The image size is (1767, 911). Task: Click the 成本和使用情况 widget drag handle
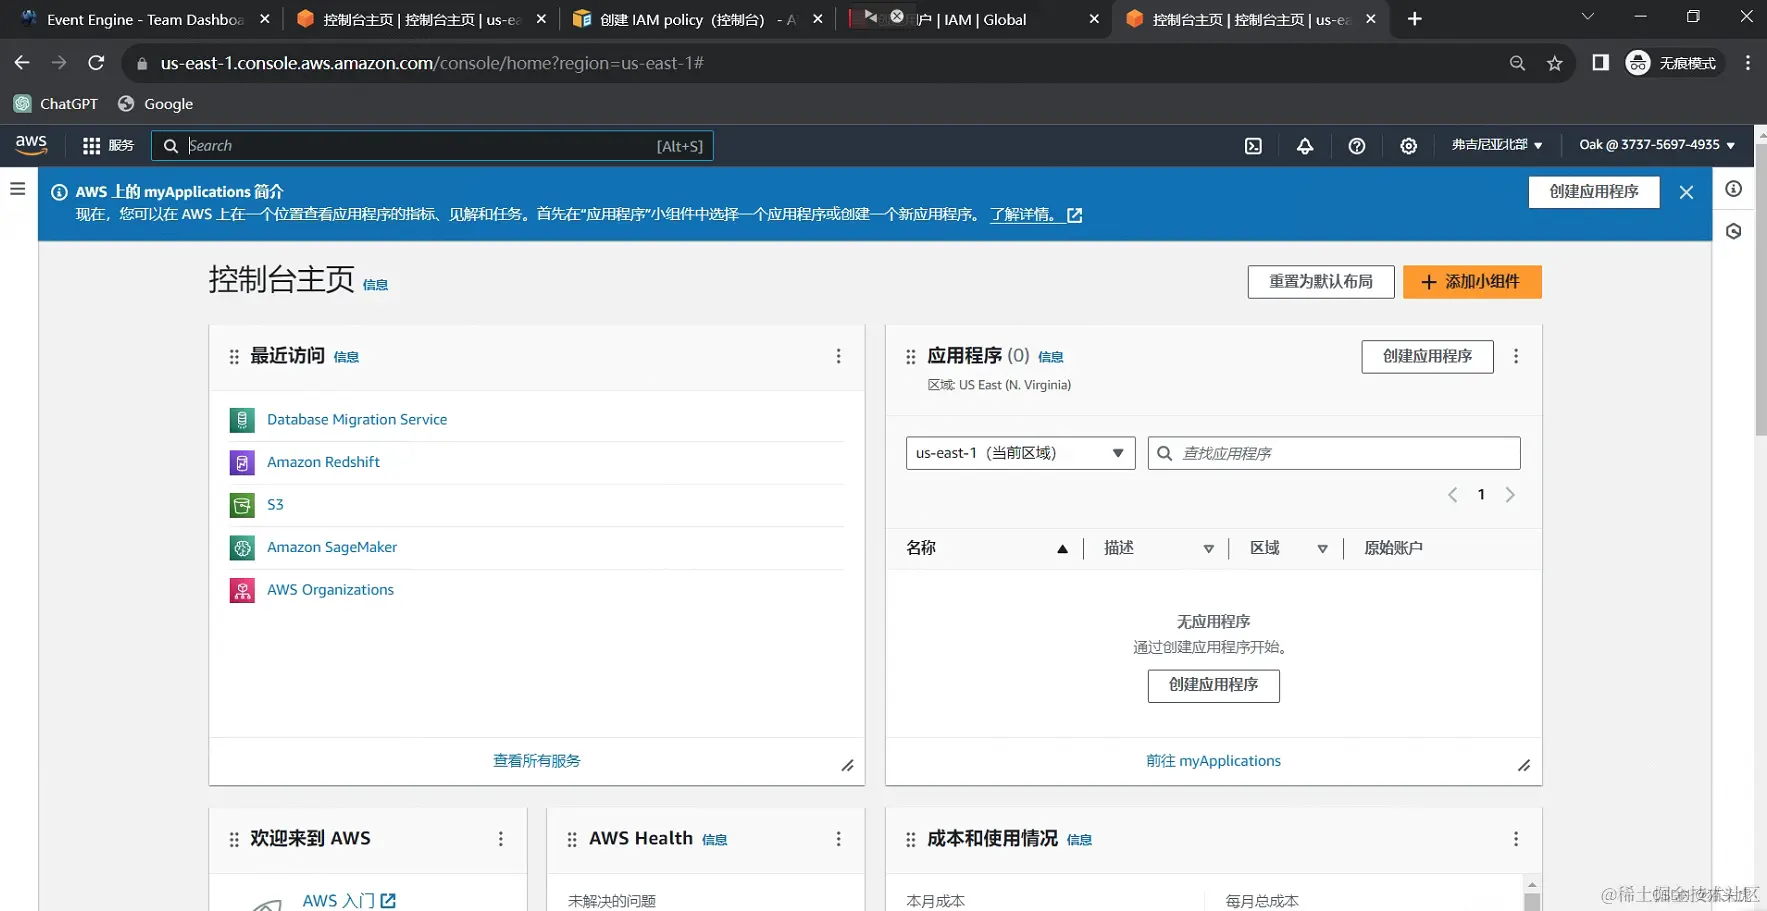point(911,840)
